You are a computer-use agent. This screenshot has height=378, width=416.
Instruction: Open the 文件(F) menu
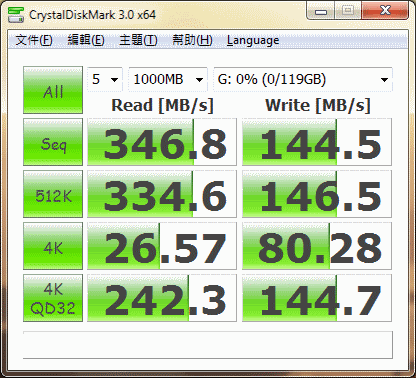tap(34, 40)
